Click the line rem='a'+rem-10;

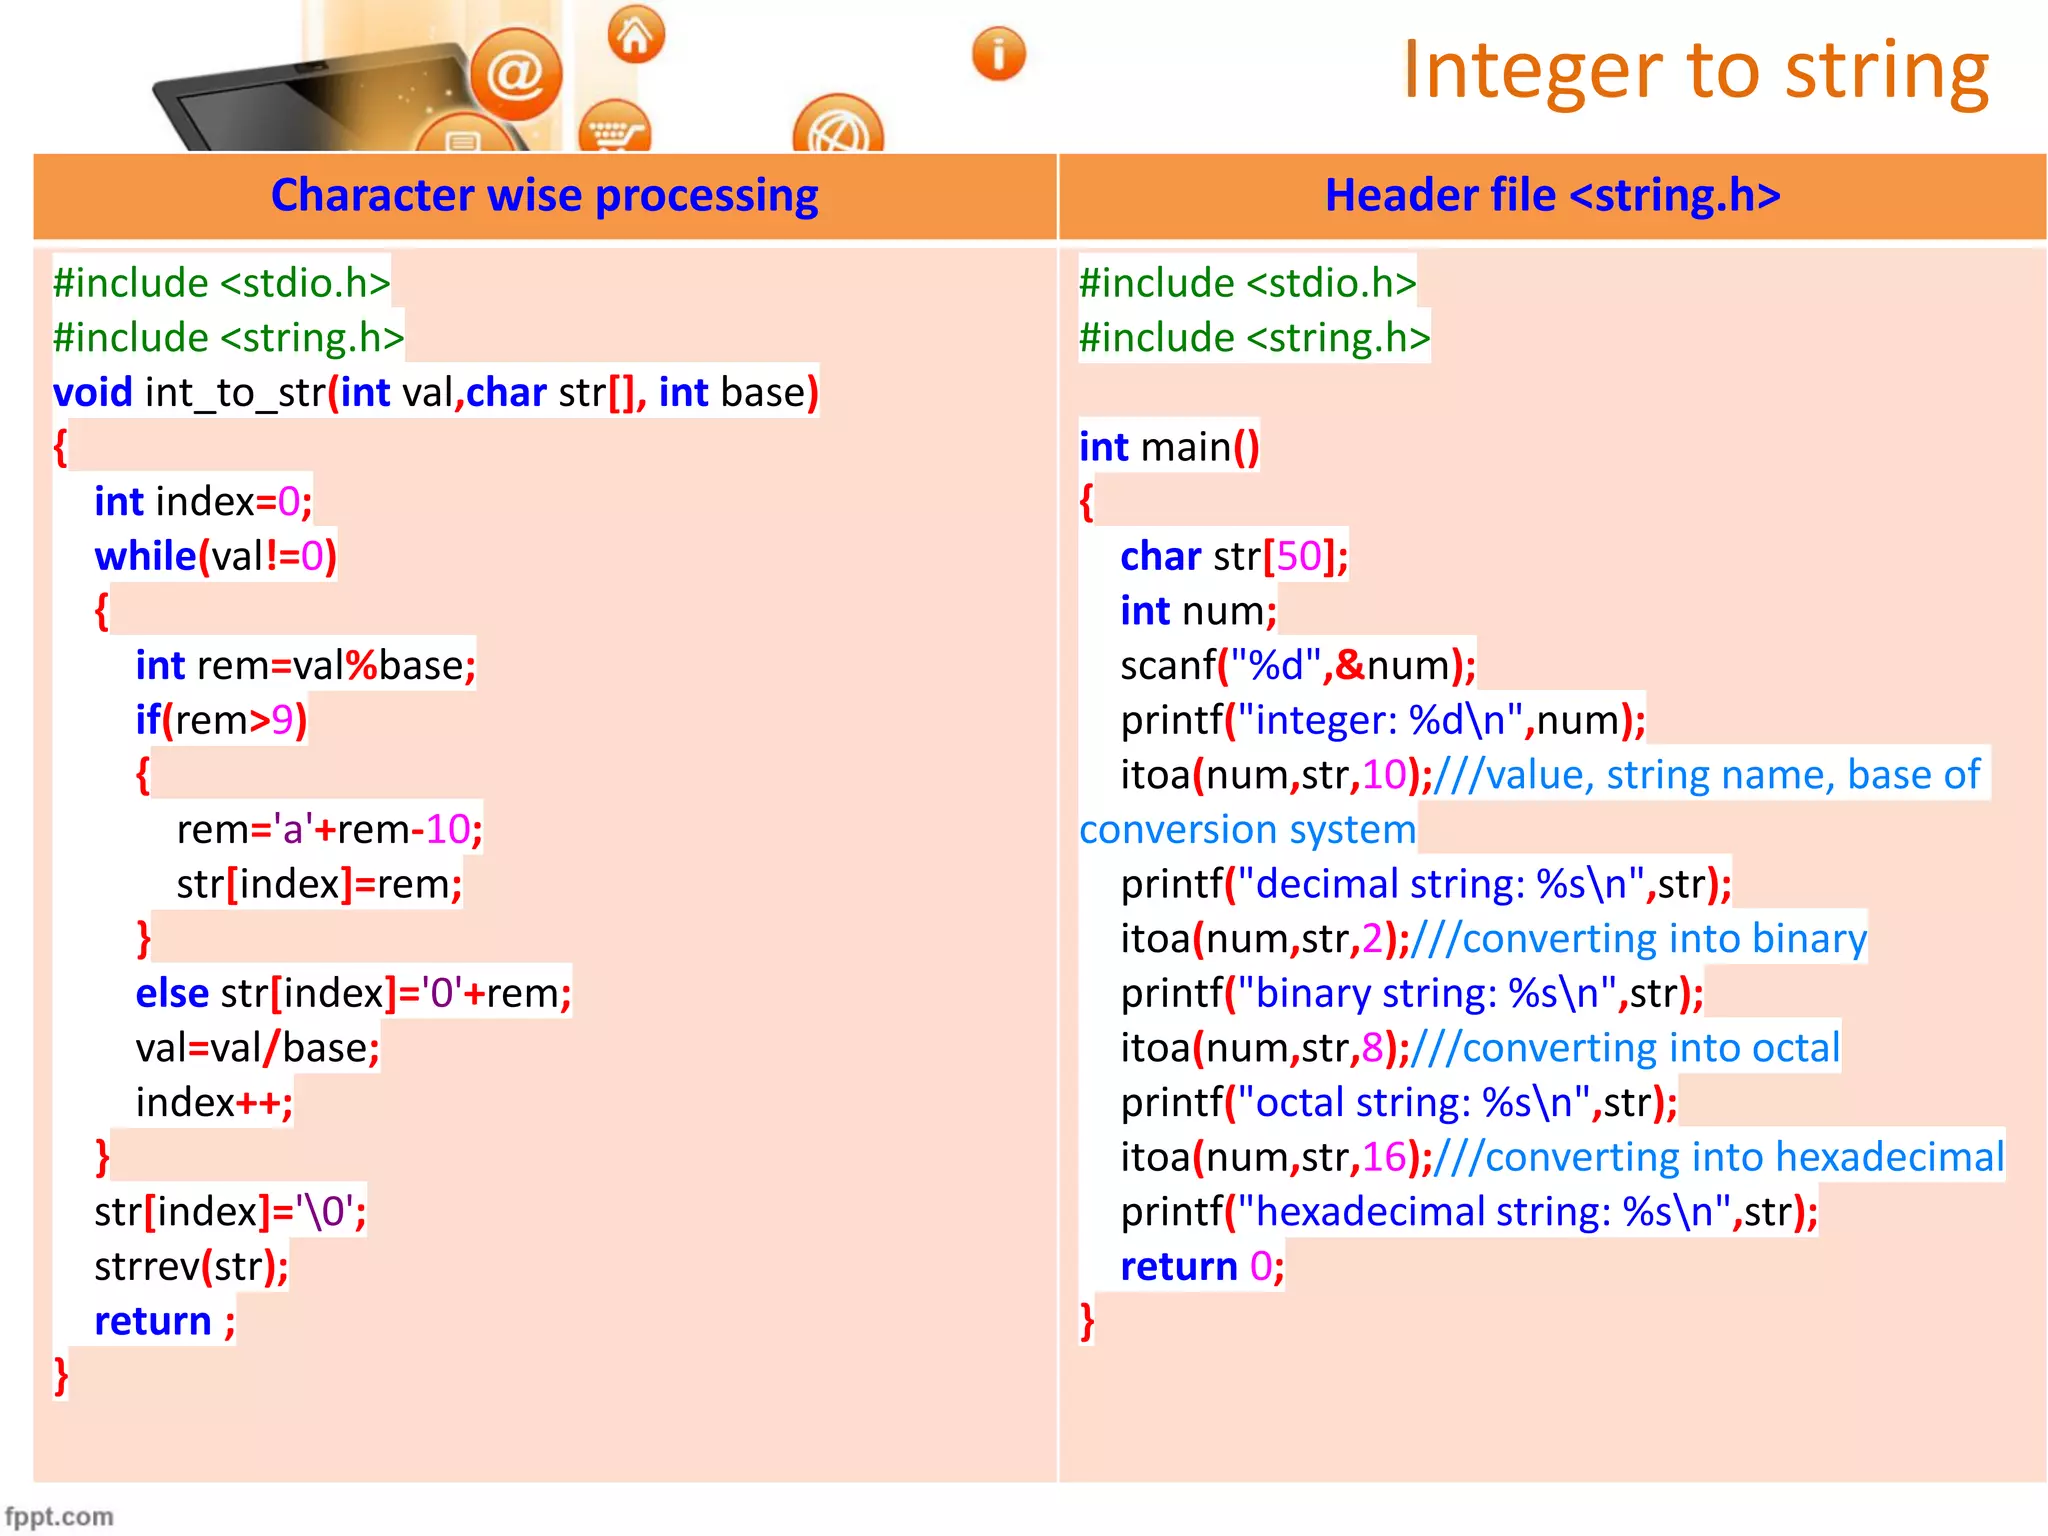pos(329,829)
